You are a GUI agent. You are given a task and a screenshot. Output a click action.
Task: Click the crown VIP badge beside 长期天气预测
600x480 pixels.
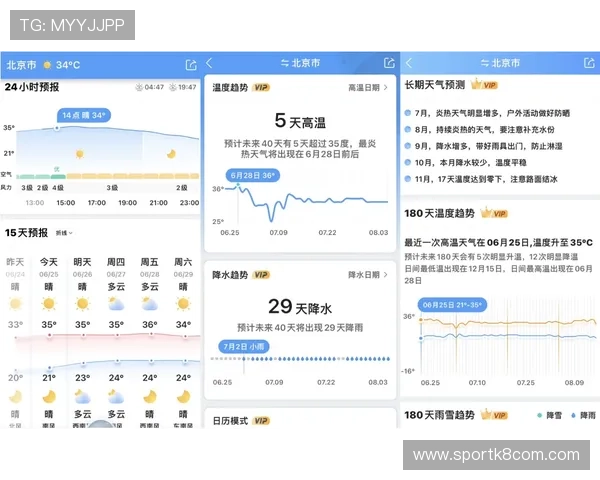(x=484, y=84)
